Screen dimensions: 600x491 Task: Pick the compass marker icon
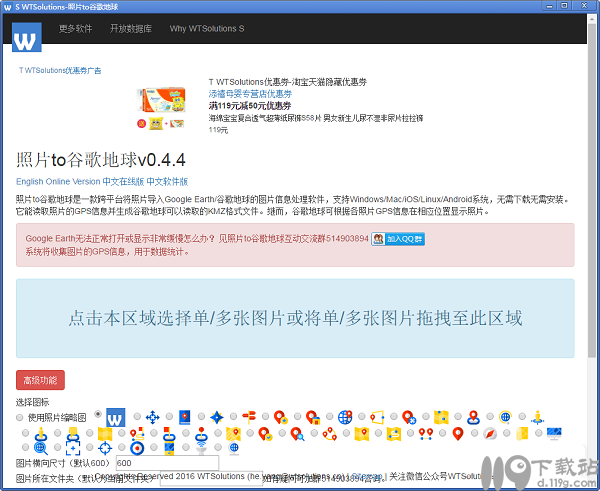coord(490,434)
